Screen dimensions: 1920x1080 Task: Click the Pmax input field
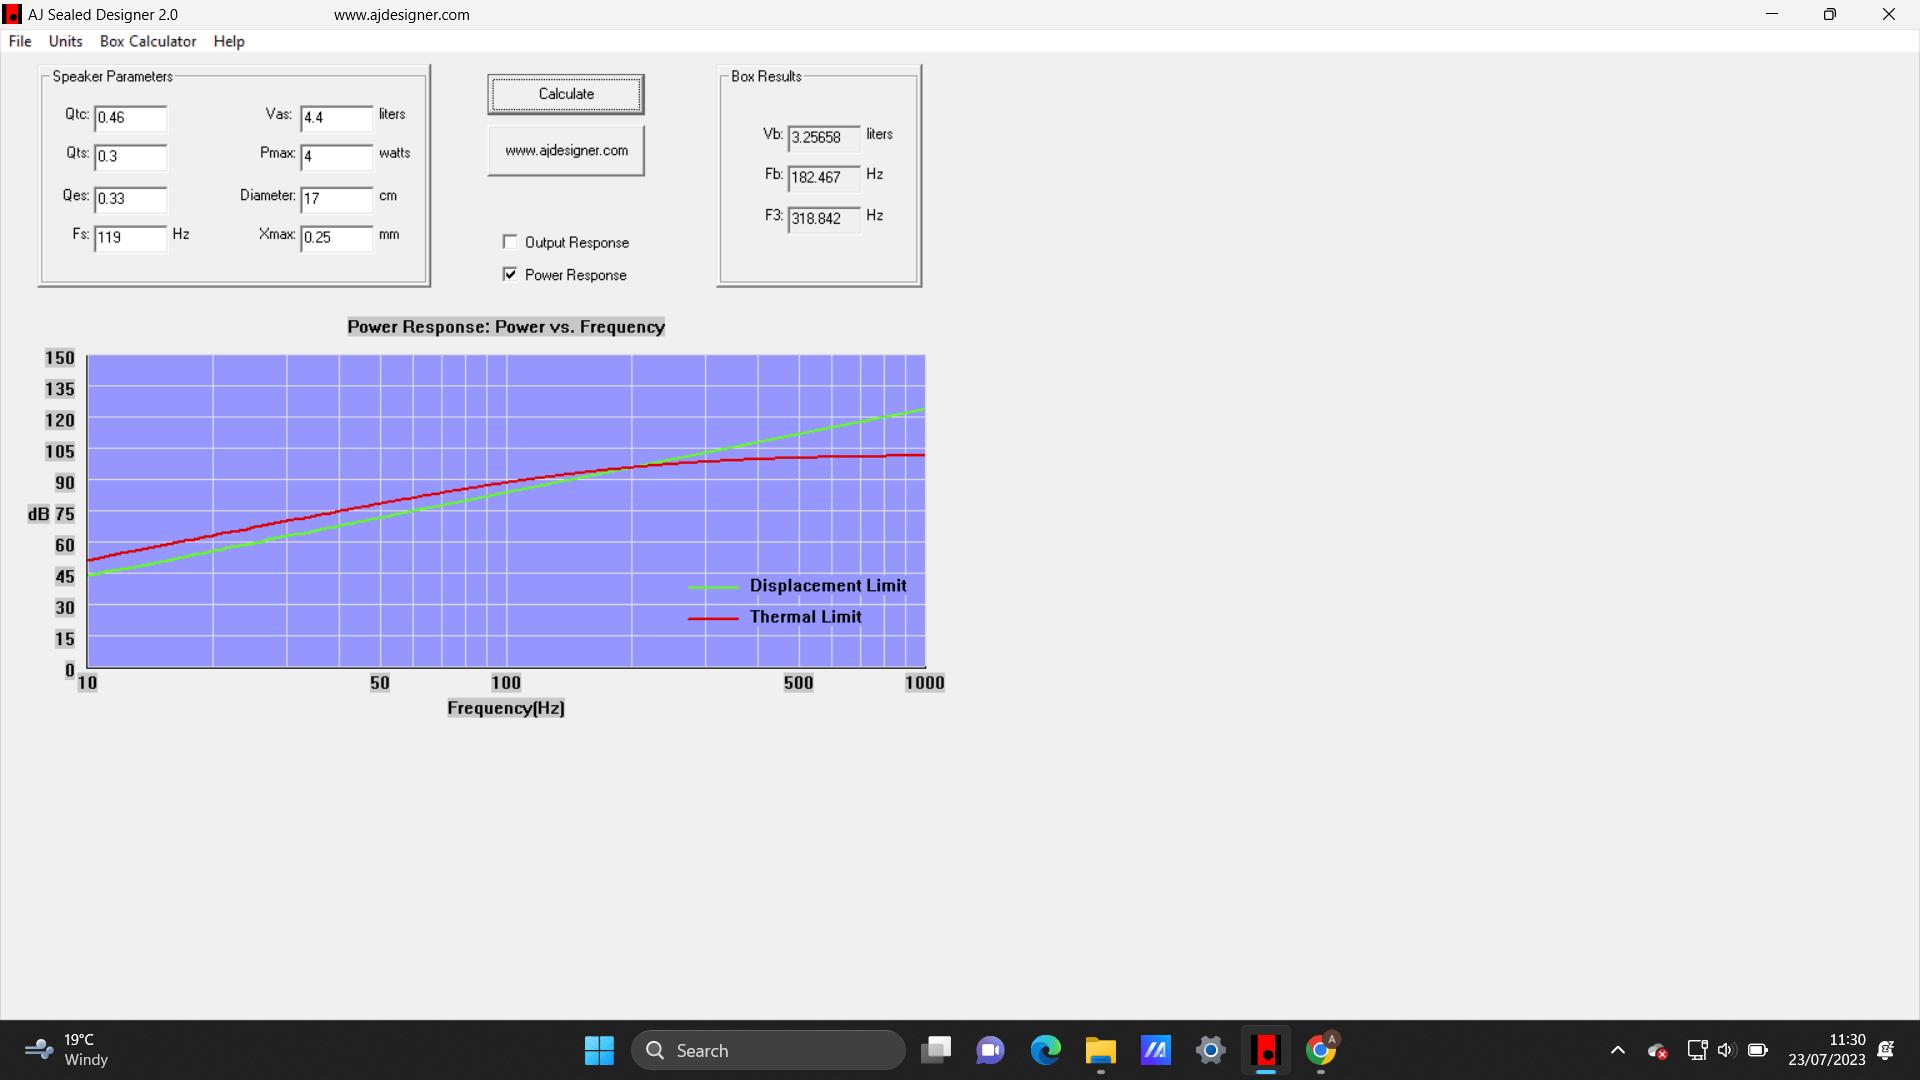click(x=337, y=157)
